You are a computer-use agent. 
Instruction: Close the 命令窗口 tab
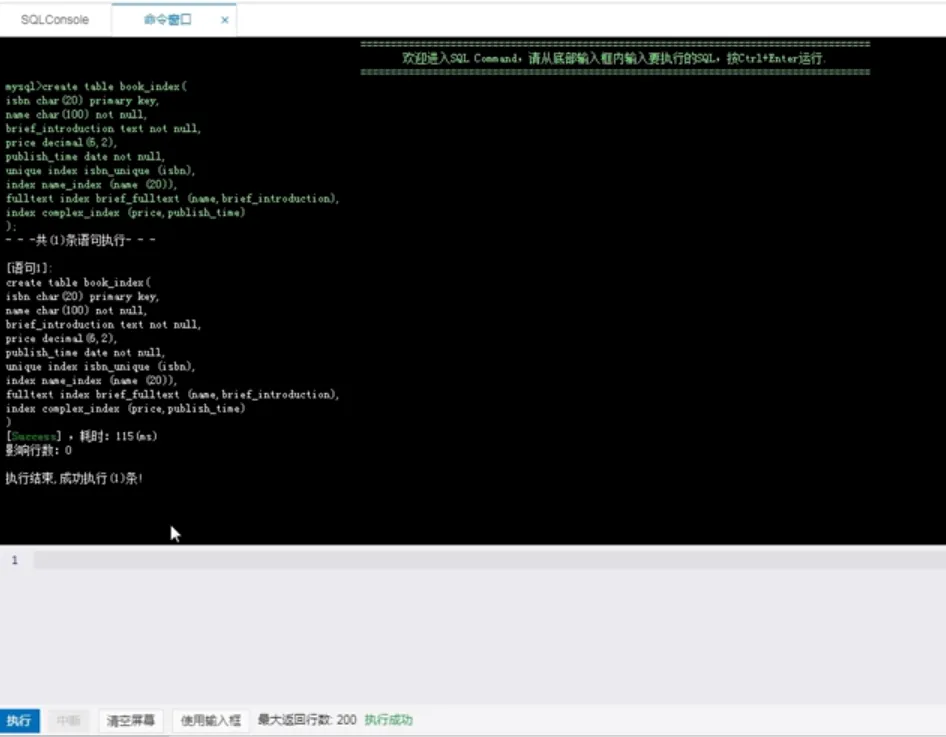(x=225, y=19)
